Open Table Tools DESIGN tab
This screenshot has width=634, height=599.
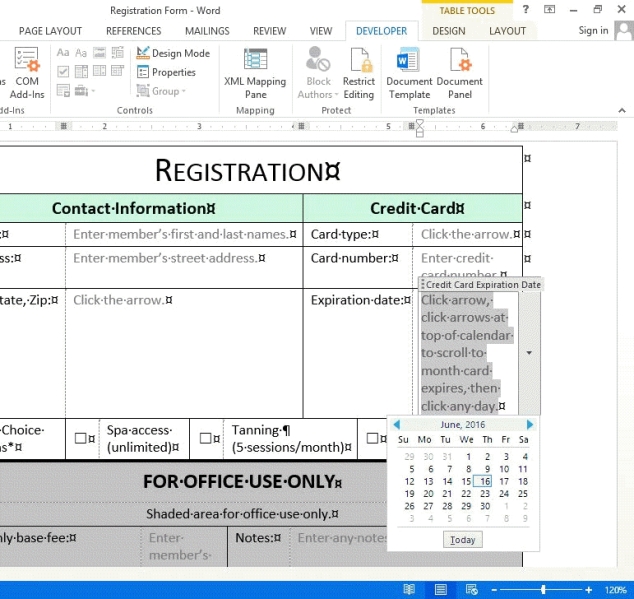449,31
